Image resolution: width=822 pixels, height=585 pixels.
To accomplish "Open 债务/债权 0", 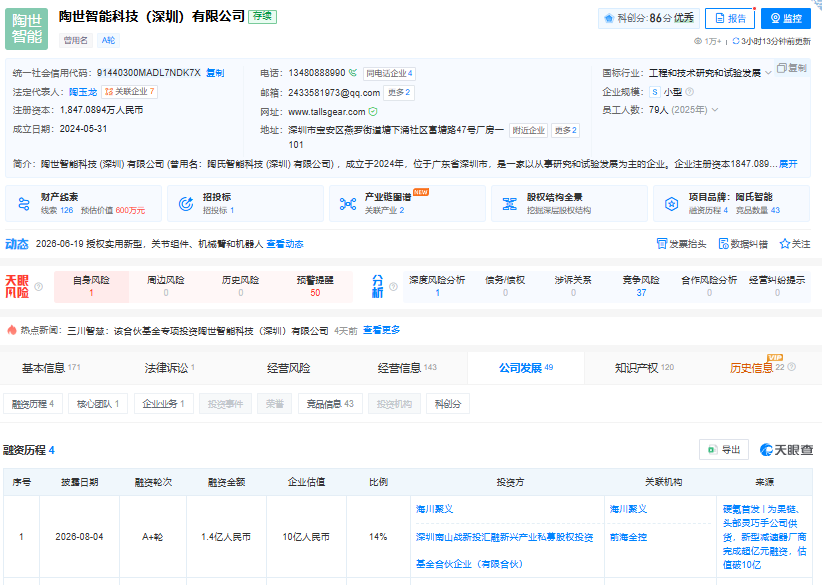I will [505, 287].
